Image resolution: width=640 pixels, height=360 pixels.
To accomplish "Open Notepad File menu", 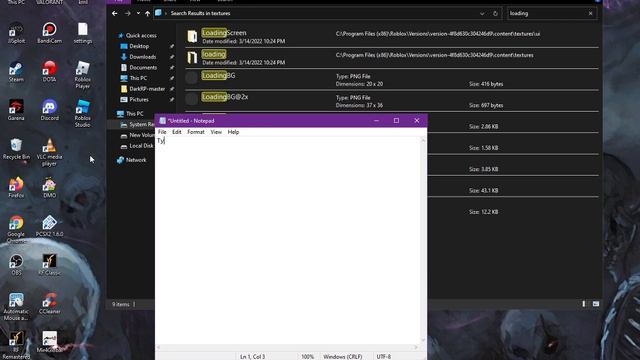I will coord(162,132).
